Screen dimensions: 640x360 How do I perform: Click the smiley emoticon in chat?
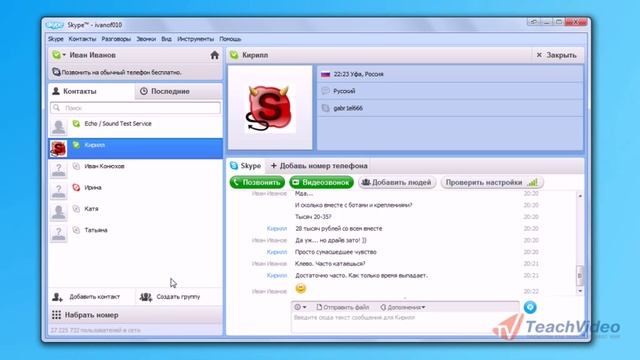(x=300, y=289)
